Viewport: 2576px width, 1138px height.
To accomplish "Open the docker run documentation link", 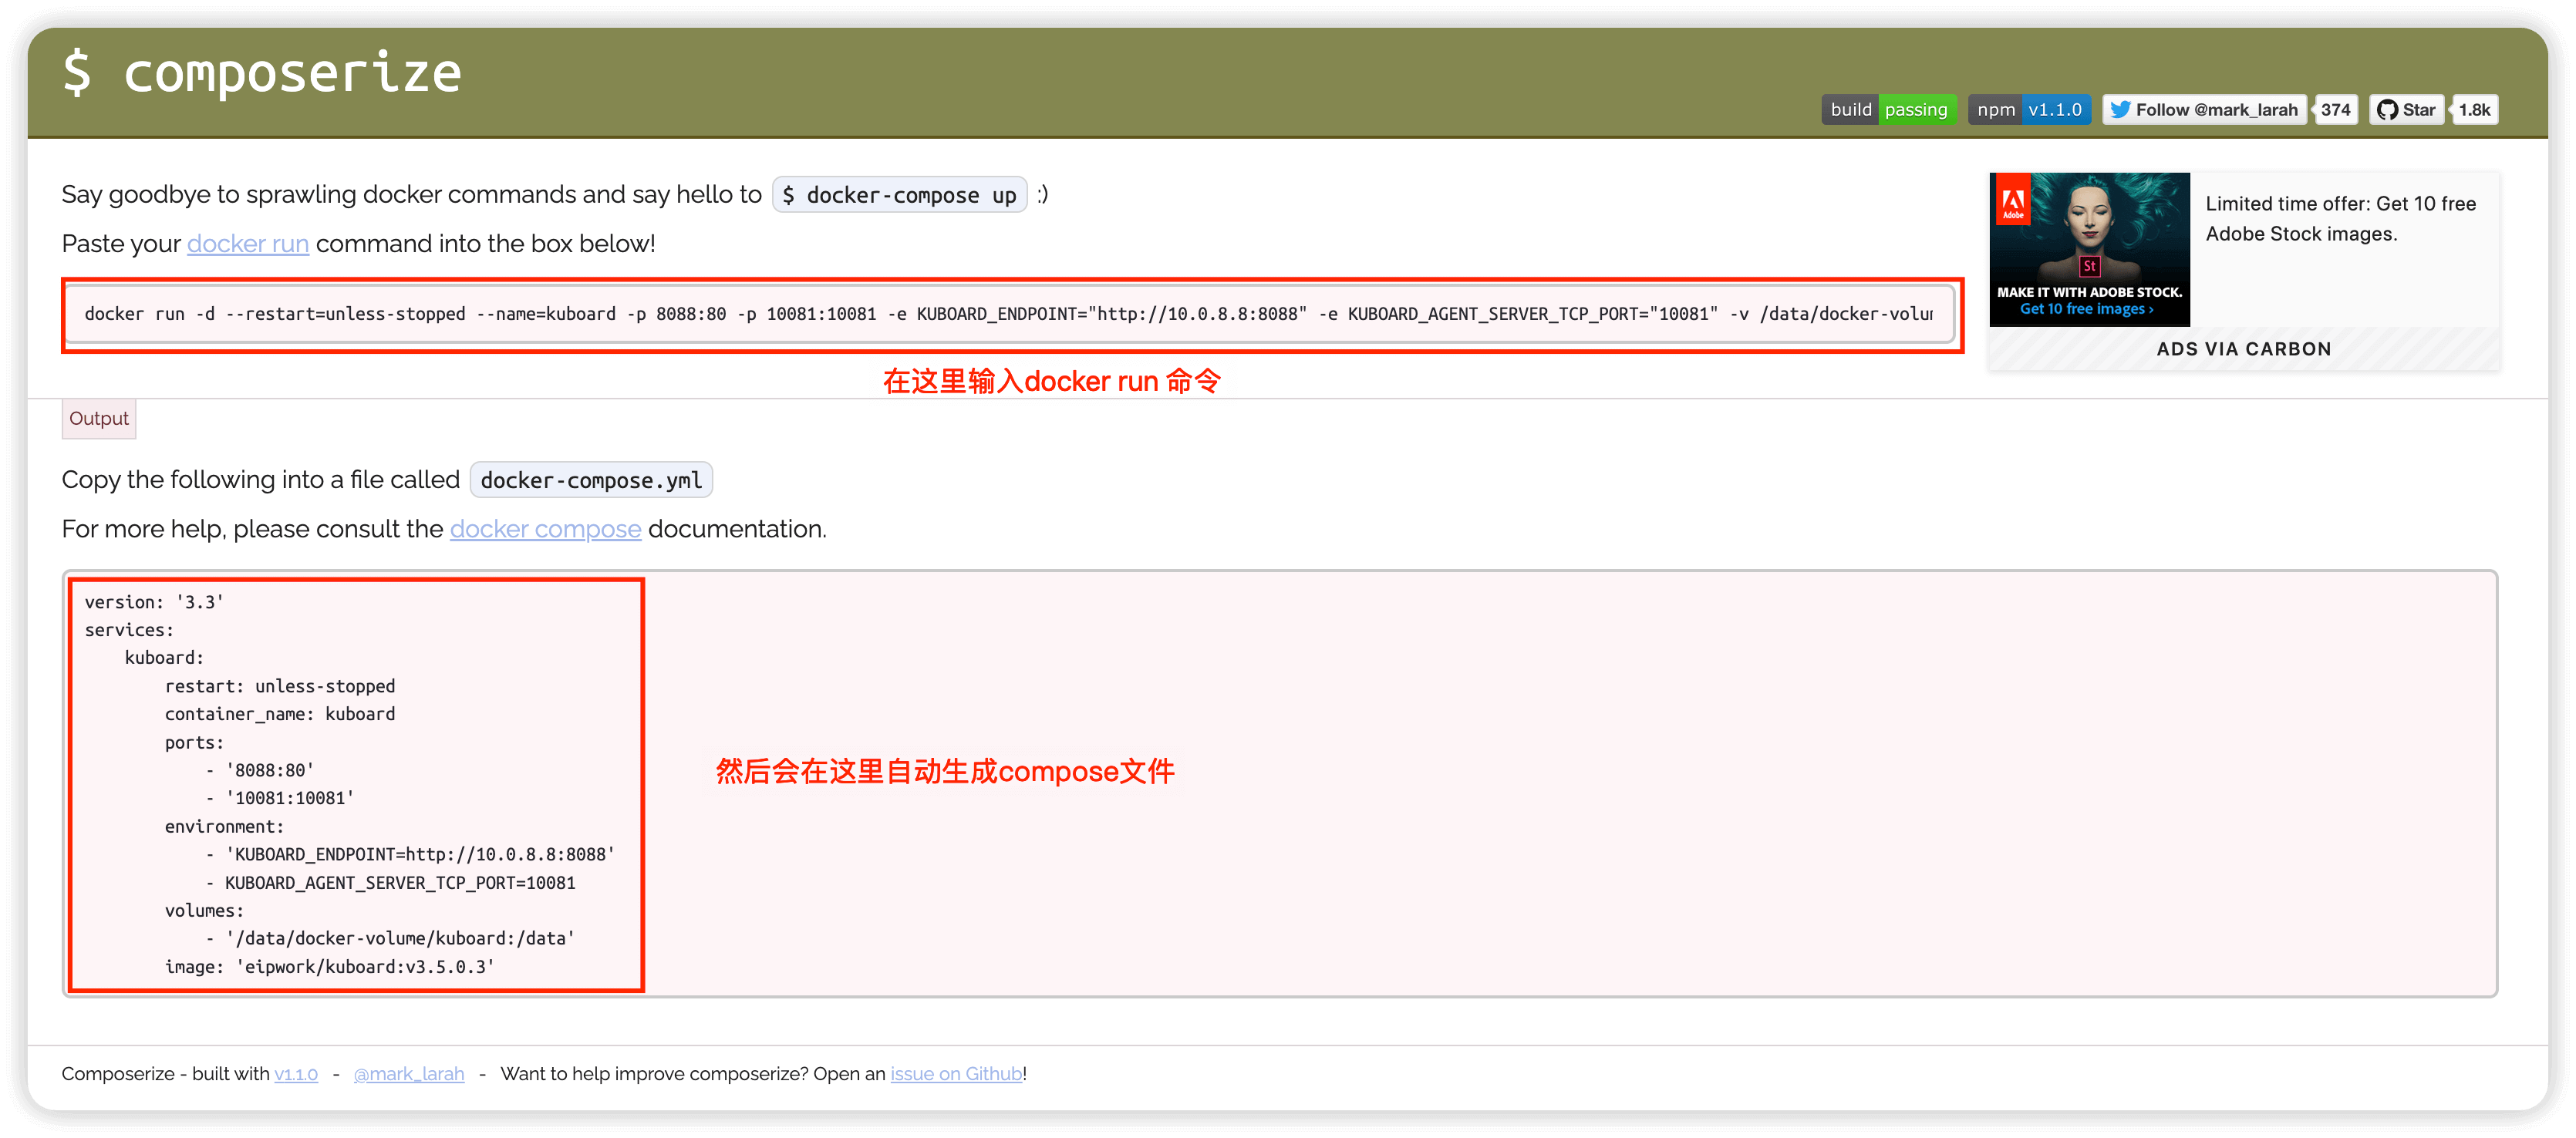I will point(248,244).
